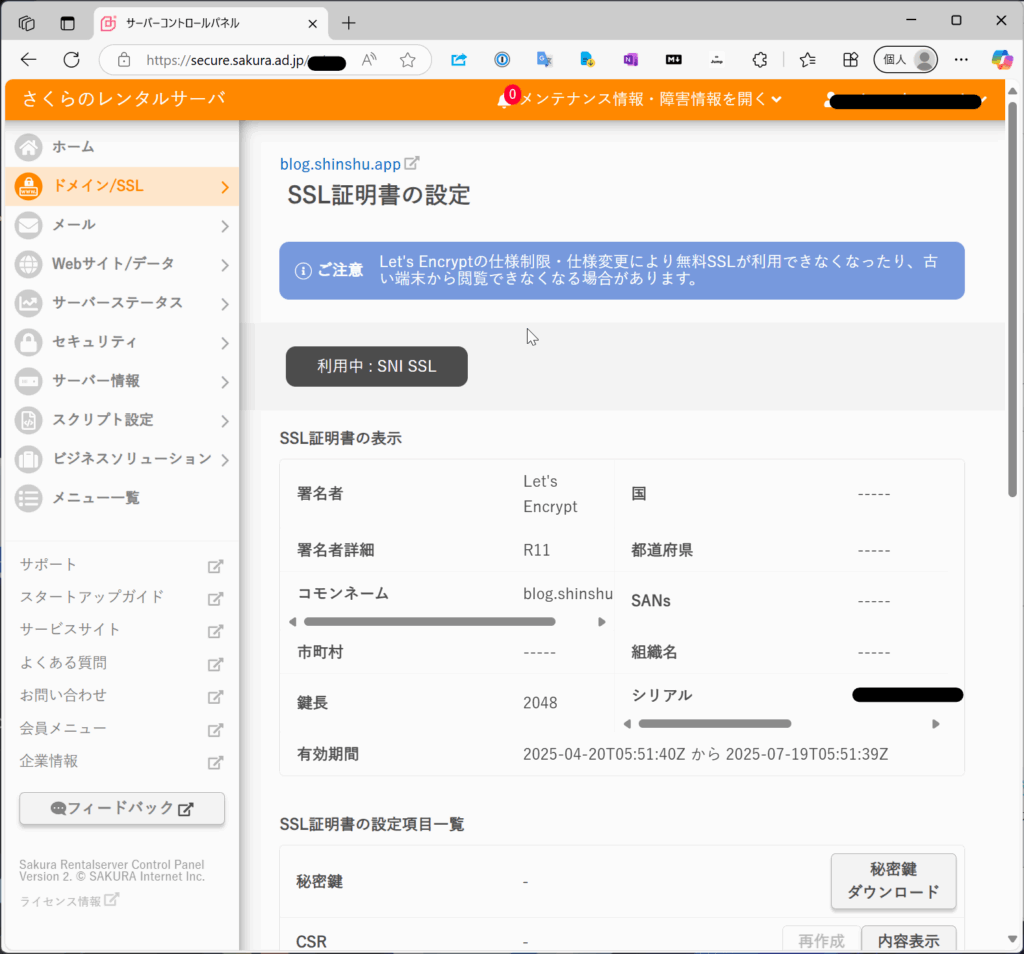The width and height of the screenshot is (1024, 954).
Task: Open the Favorites list
Action: click(807, 60)
